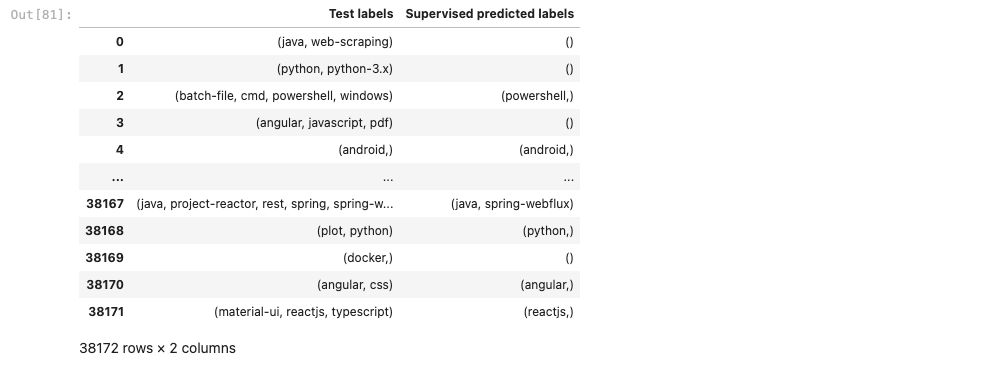Select the 'Supervised predicted labels' column header
The width and height of the screenshot is (990, 374).
click(x=489, y=14)
